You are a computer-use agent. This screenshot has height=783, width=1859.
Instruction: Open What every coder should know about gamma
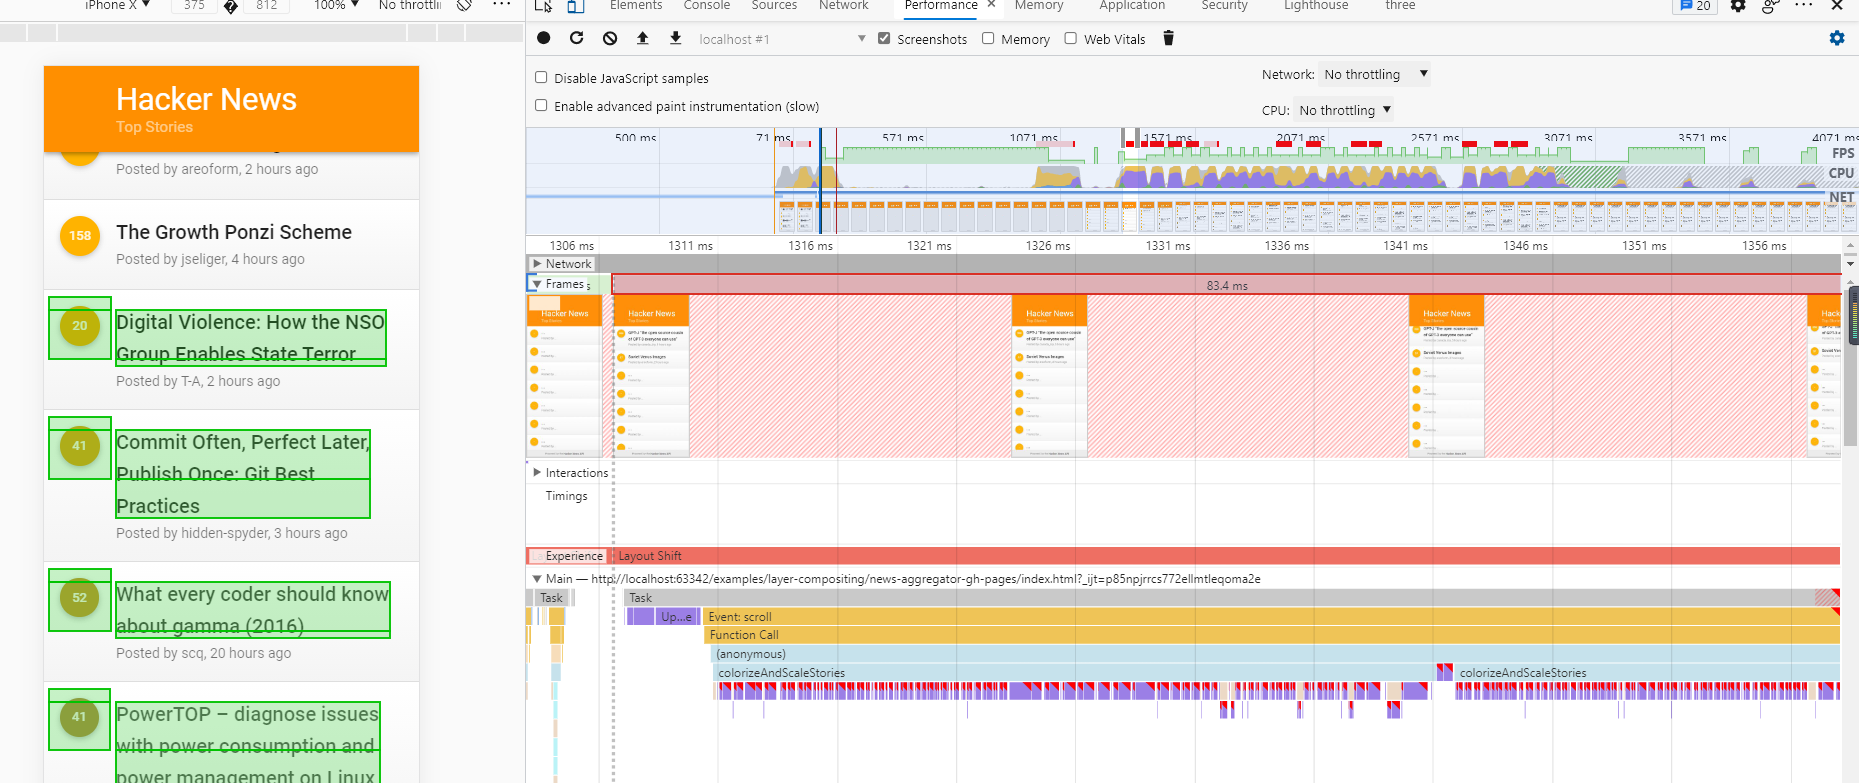point(253,610)
